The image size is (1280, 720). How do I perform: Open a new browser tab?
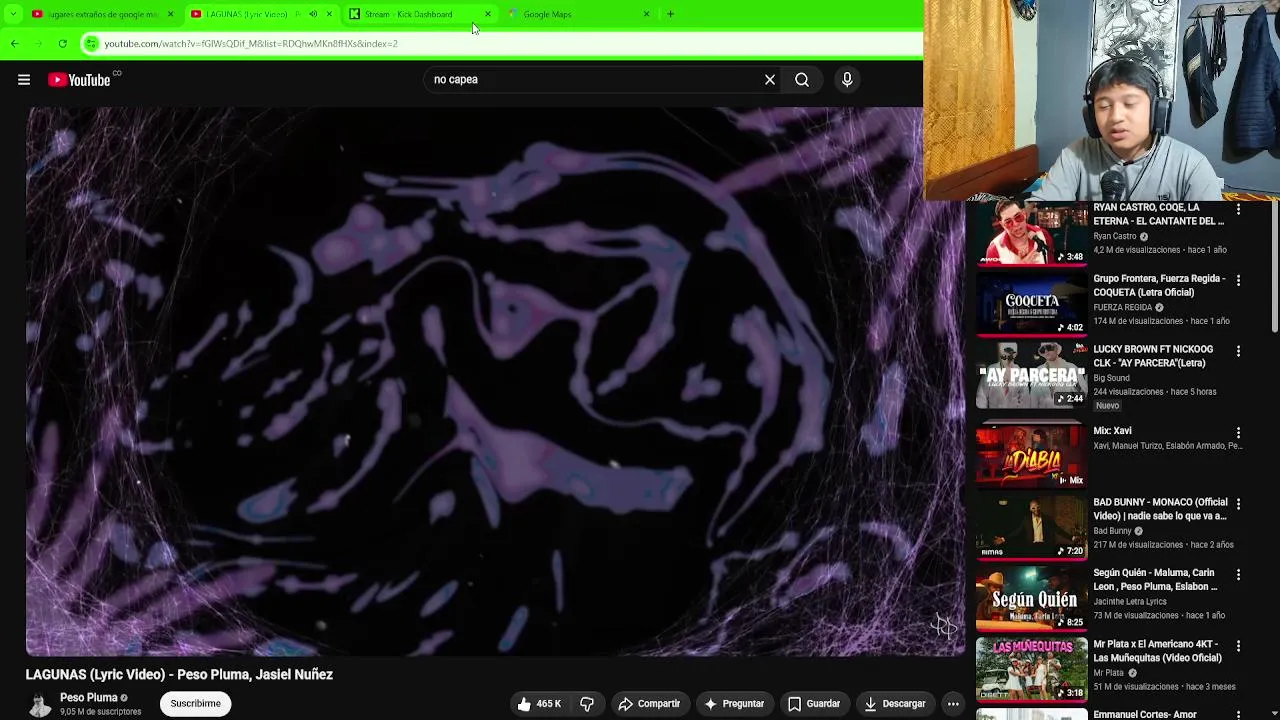[670, 14]
